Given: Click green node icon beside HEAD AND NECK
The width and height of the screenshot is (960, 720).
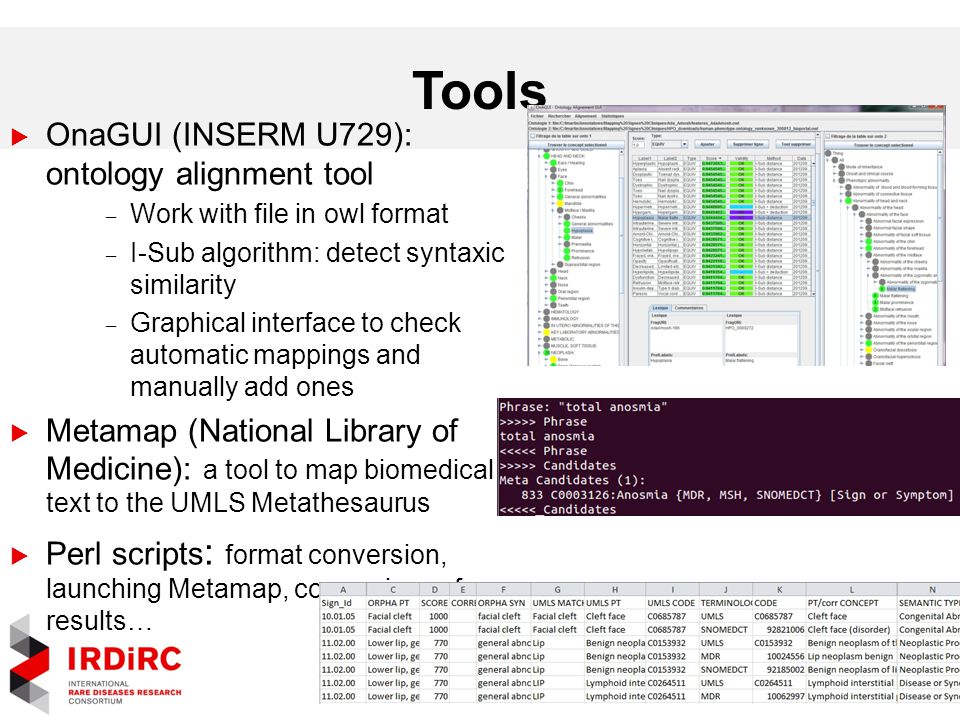Looking at the screenshot, I should pyautogui.click(x=547, y=156).
